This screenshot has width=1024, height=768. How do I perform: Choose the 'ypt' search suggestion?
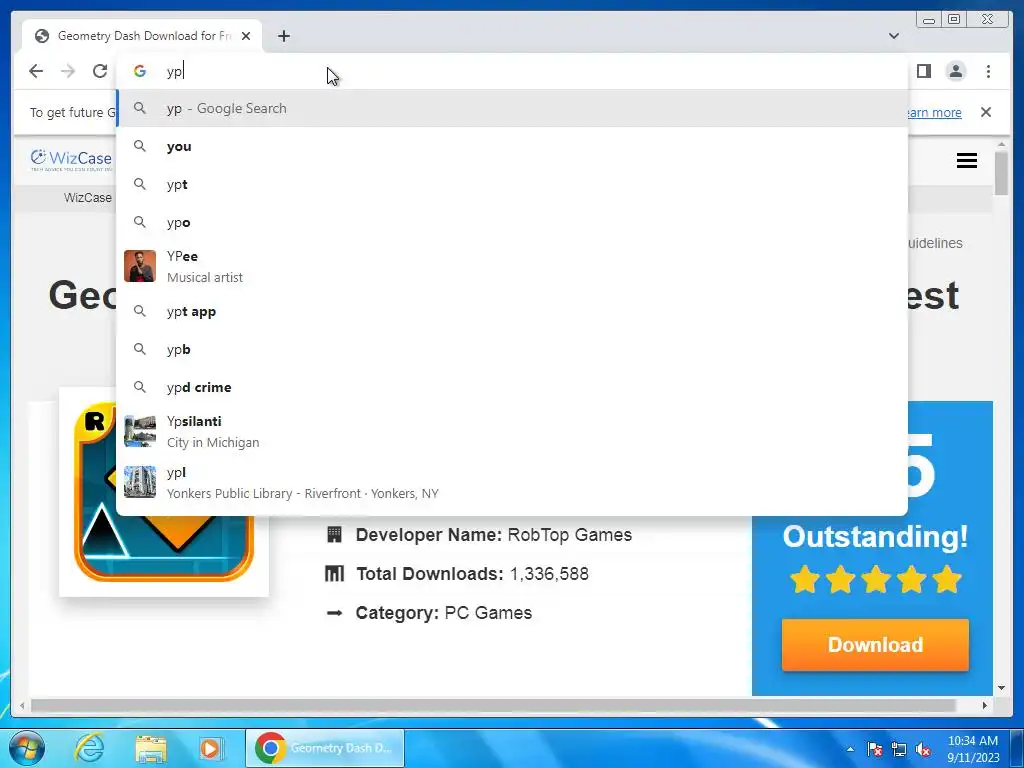pos(512,184)
